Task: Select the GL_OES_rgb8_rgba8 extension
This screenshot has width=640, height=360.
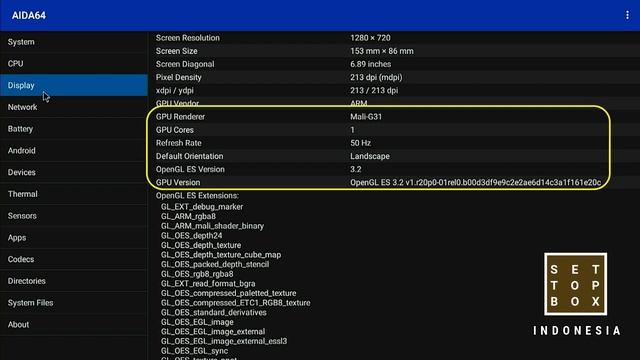Action: click(x=197, y=274)
